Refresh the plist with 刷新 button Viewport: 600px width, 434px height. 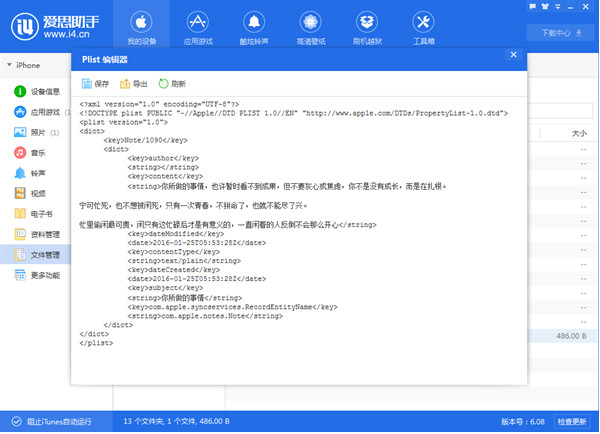[172, 84]
